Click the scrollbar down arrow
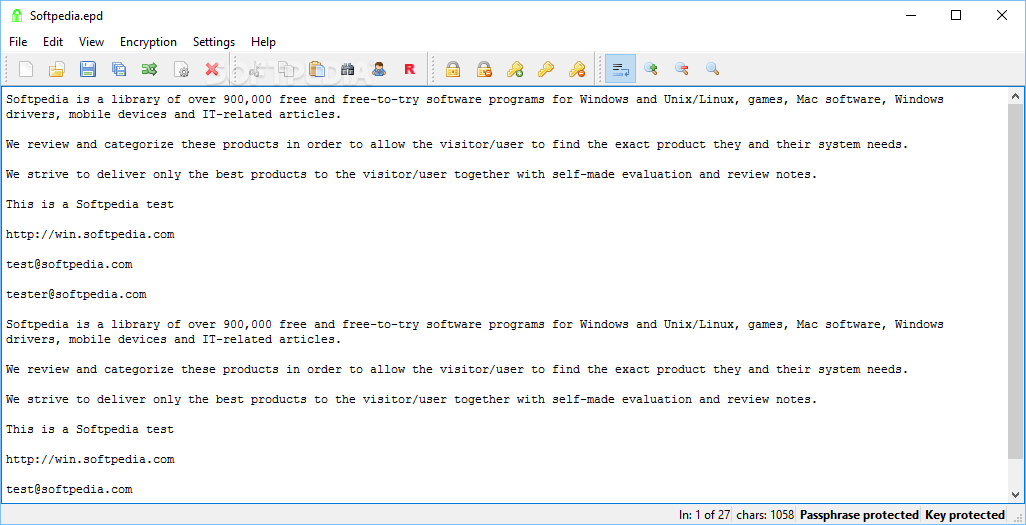Viewport: 1026px width, 525px height. (x=1016, y=494)
